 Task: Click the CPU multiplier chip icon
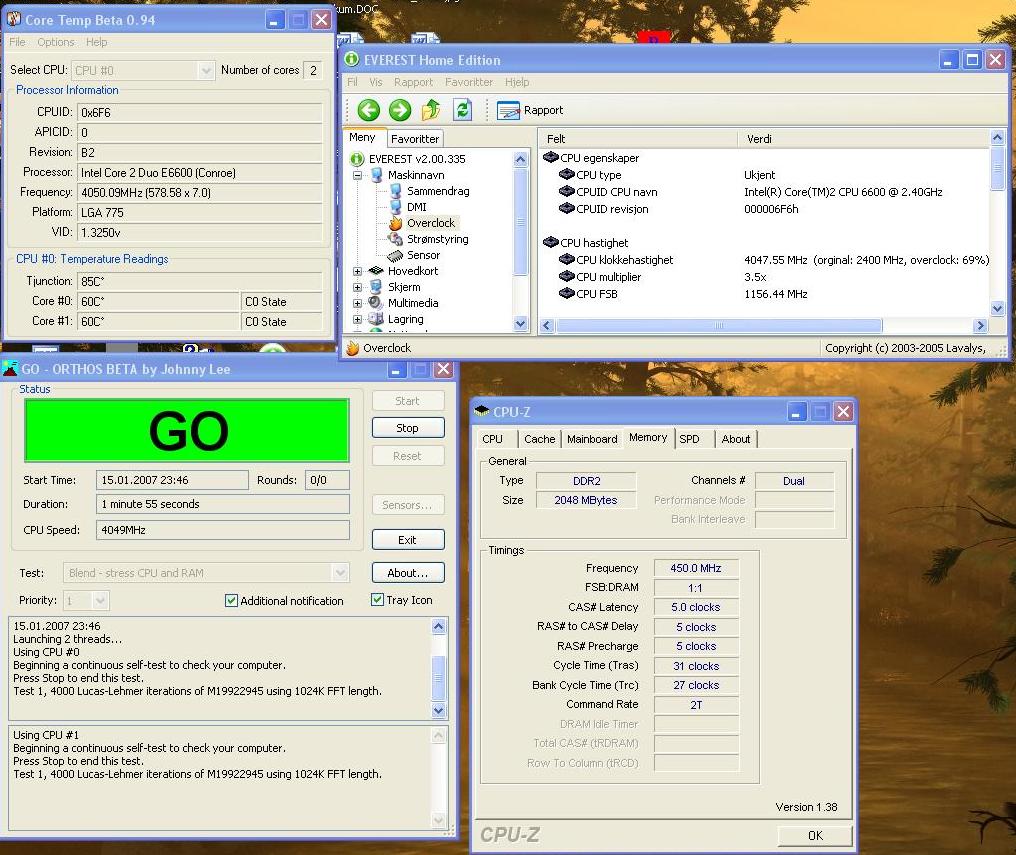566,276
